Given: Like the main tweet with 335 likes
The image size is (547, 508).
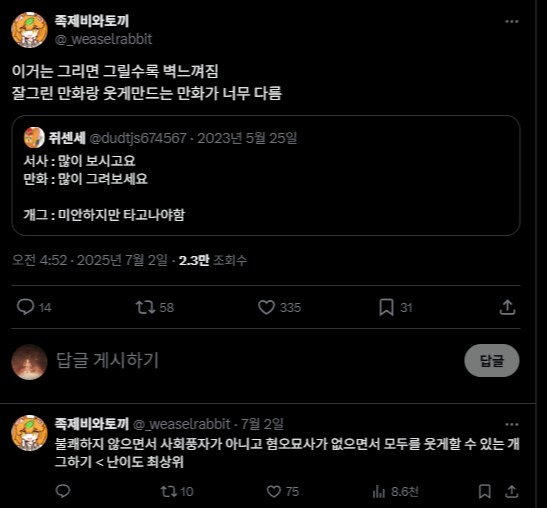Looking at the screenshot, I should 267,307.
